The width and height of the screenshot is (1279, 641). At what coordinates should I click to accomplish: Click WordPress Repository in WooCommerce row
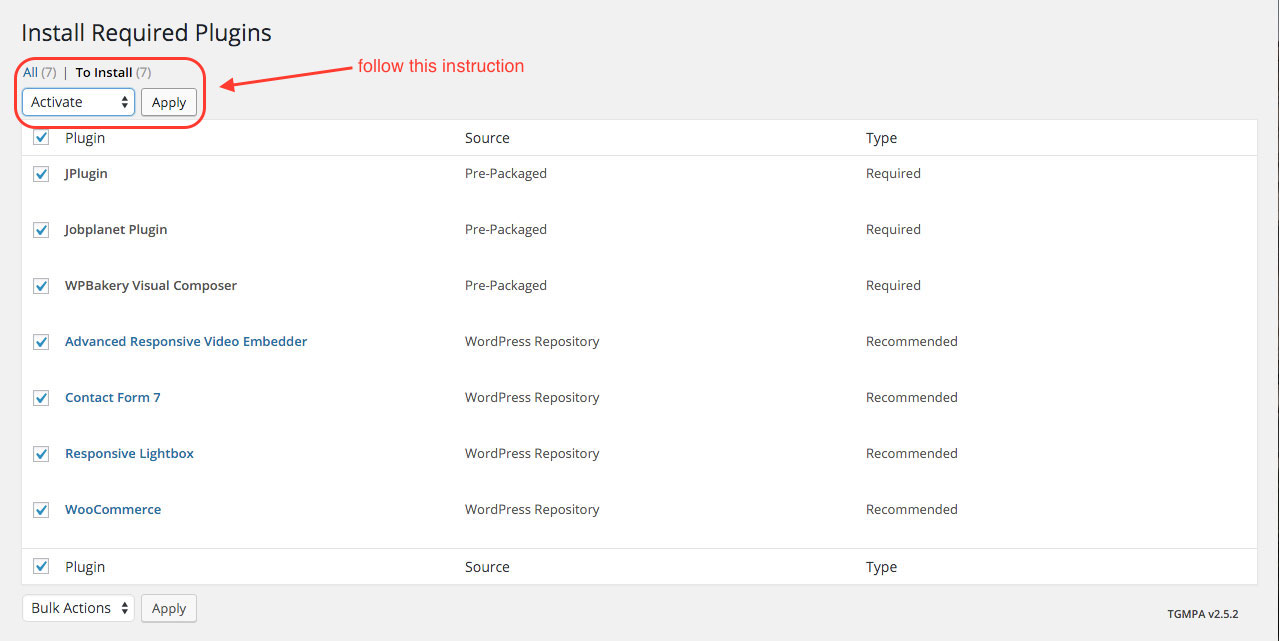point(532,509)
